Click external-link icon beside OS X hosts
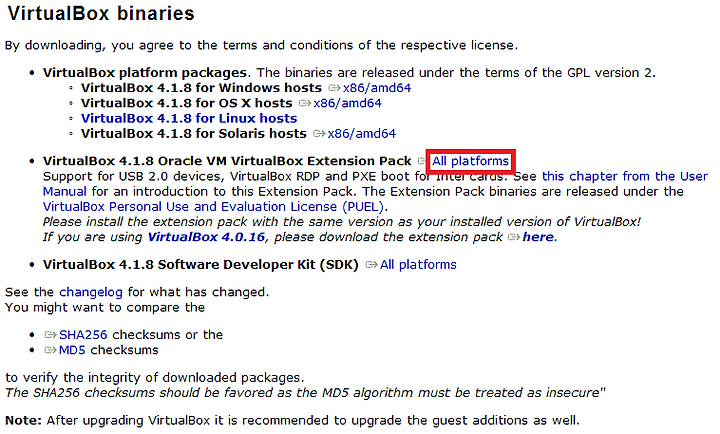720x434 pixels. point(305,103)
